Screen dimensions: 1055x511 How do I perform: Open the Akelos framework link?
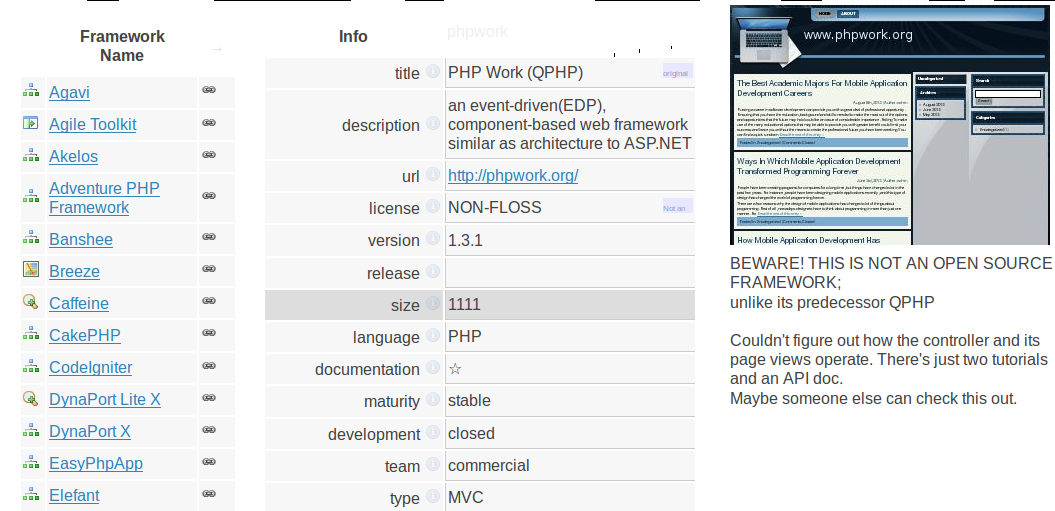[x=73, y=156]
